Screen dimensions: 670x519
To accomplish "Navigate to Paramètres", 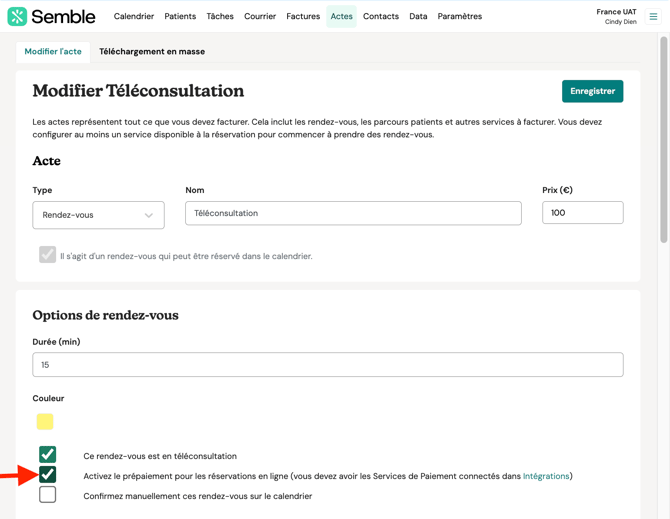I will [x=459, y=16].
